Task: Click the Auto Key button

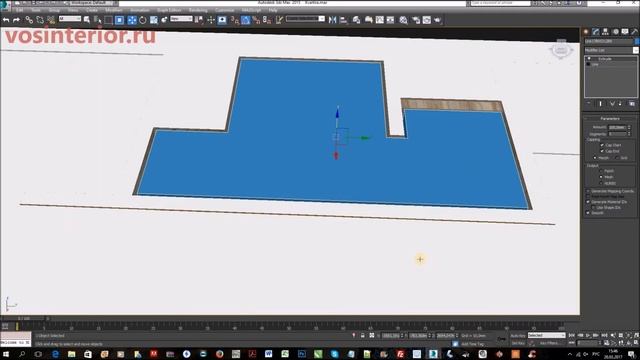Action: coord(518,336)
